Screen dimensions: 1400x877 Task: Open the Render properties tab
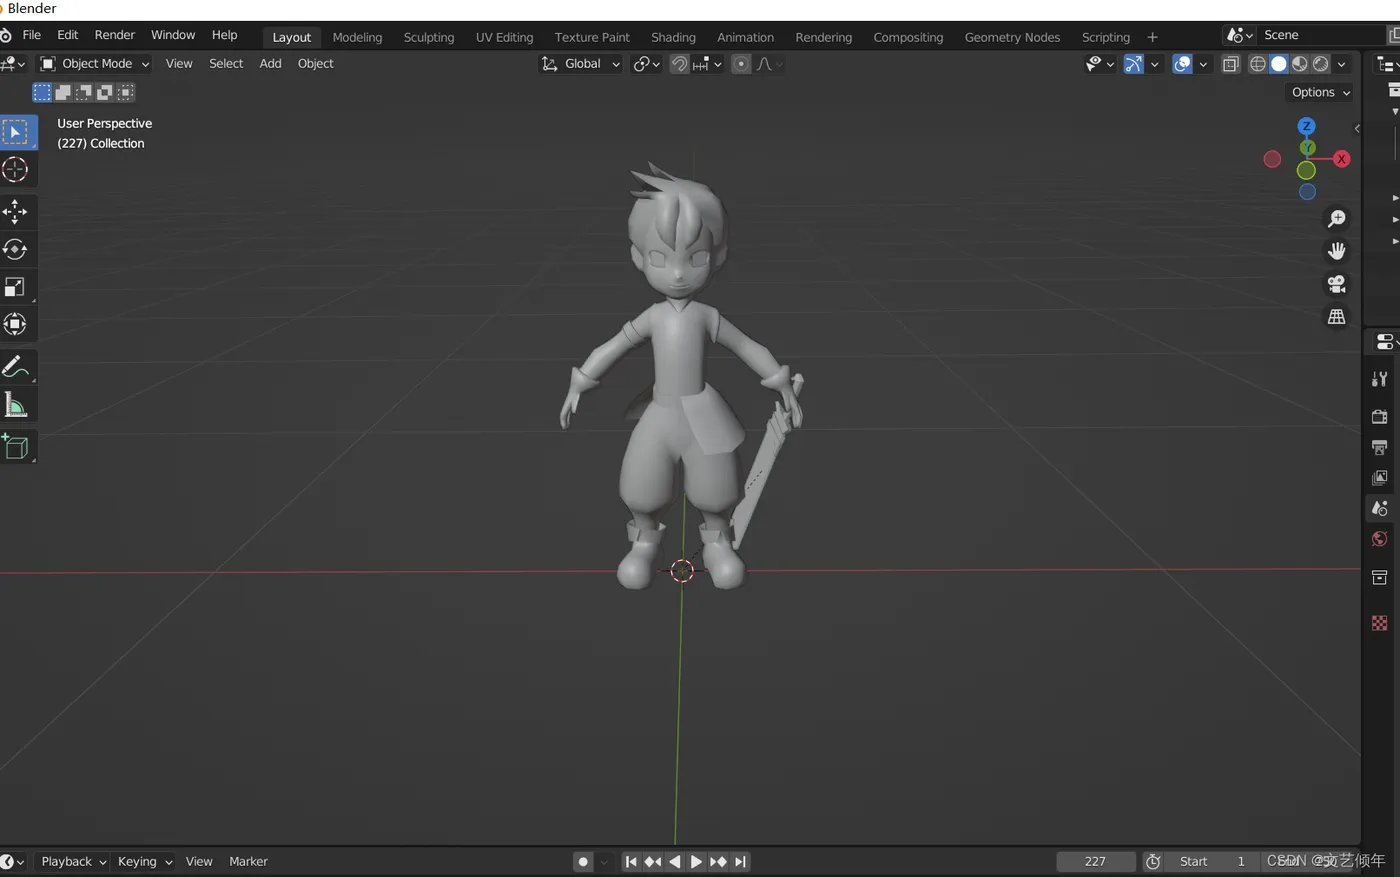[1380, 416]
